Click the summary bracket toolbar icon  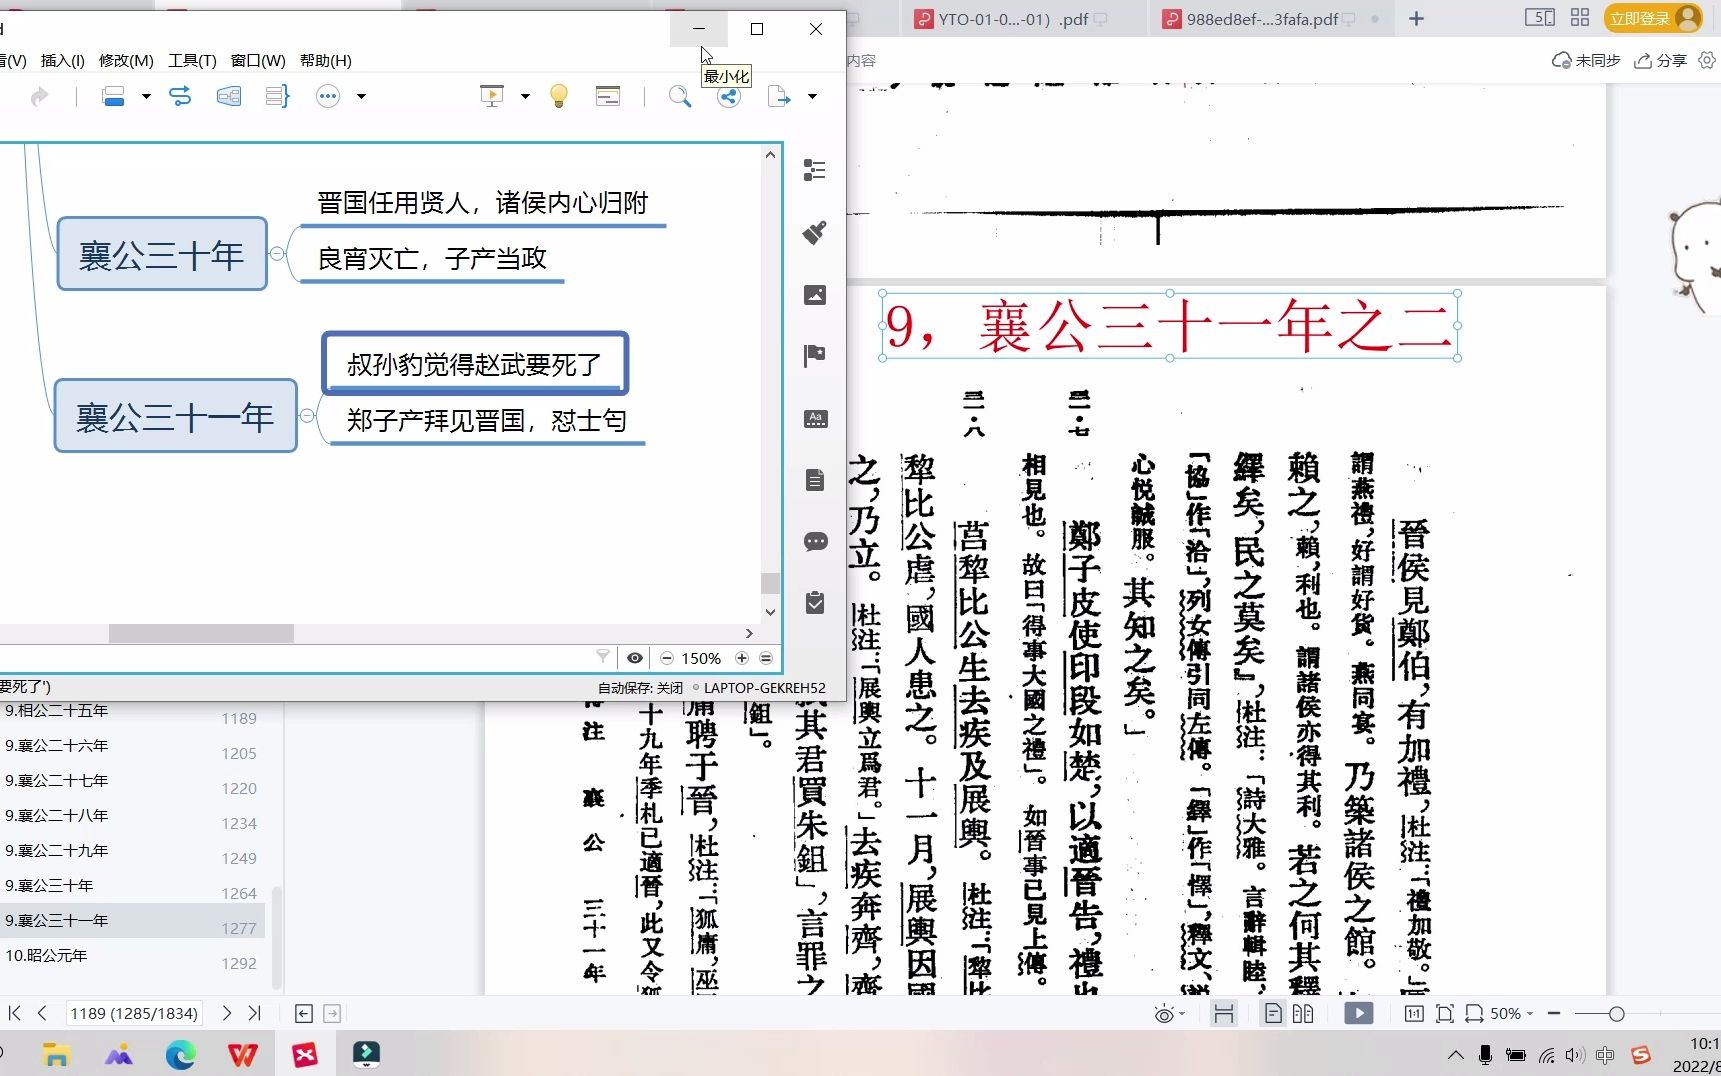[277, 96]
